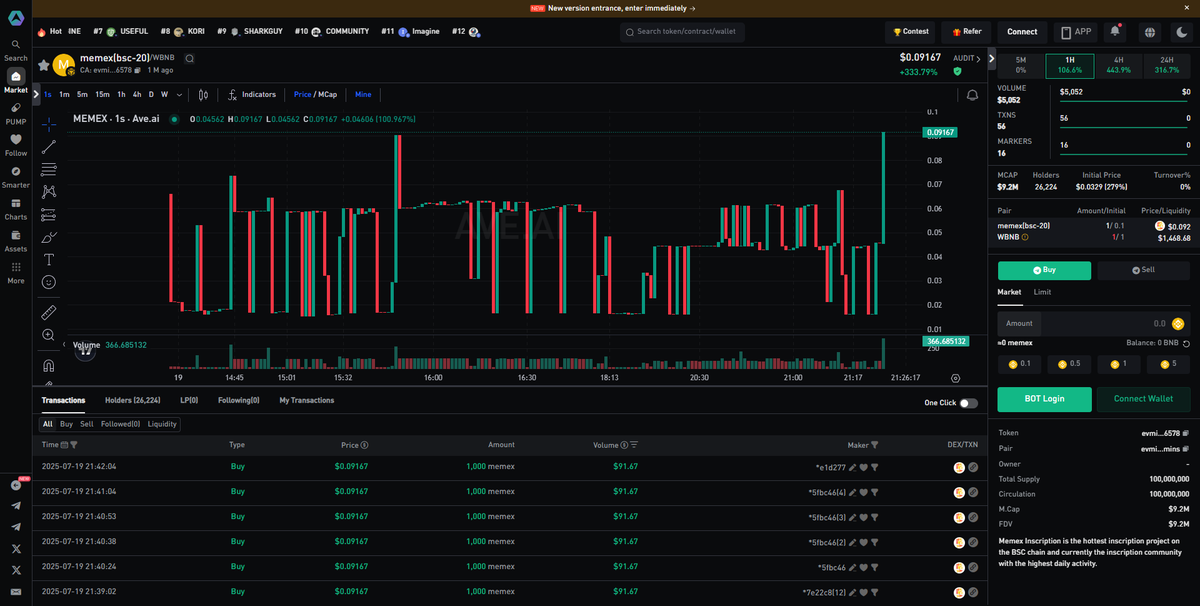Select the brush drawing chart tool
The width and height of the screenshot is (1200, 606).
49,237
